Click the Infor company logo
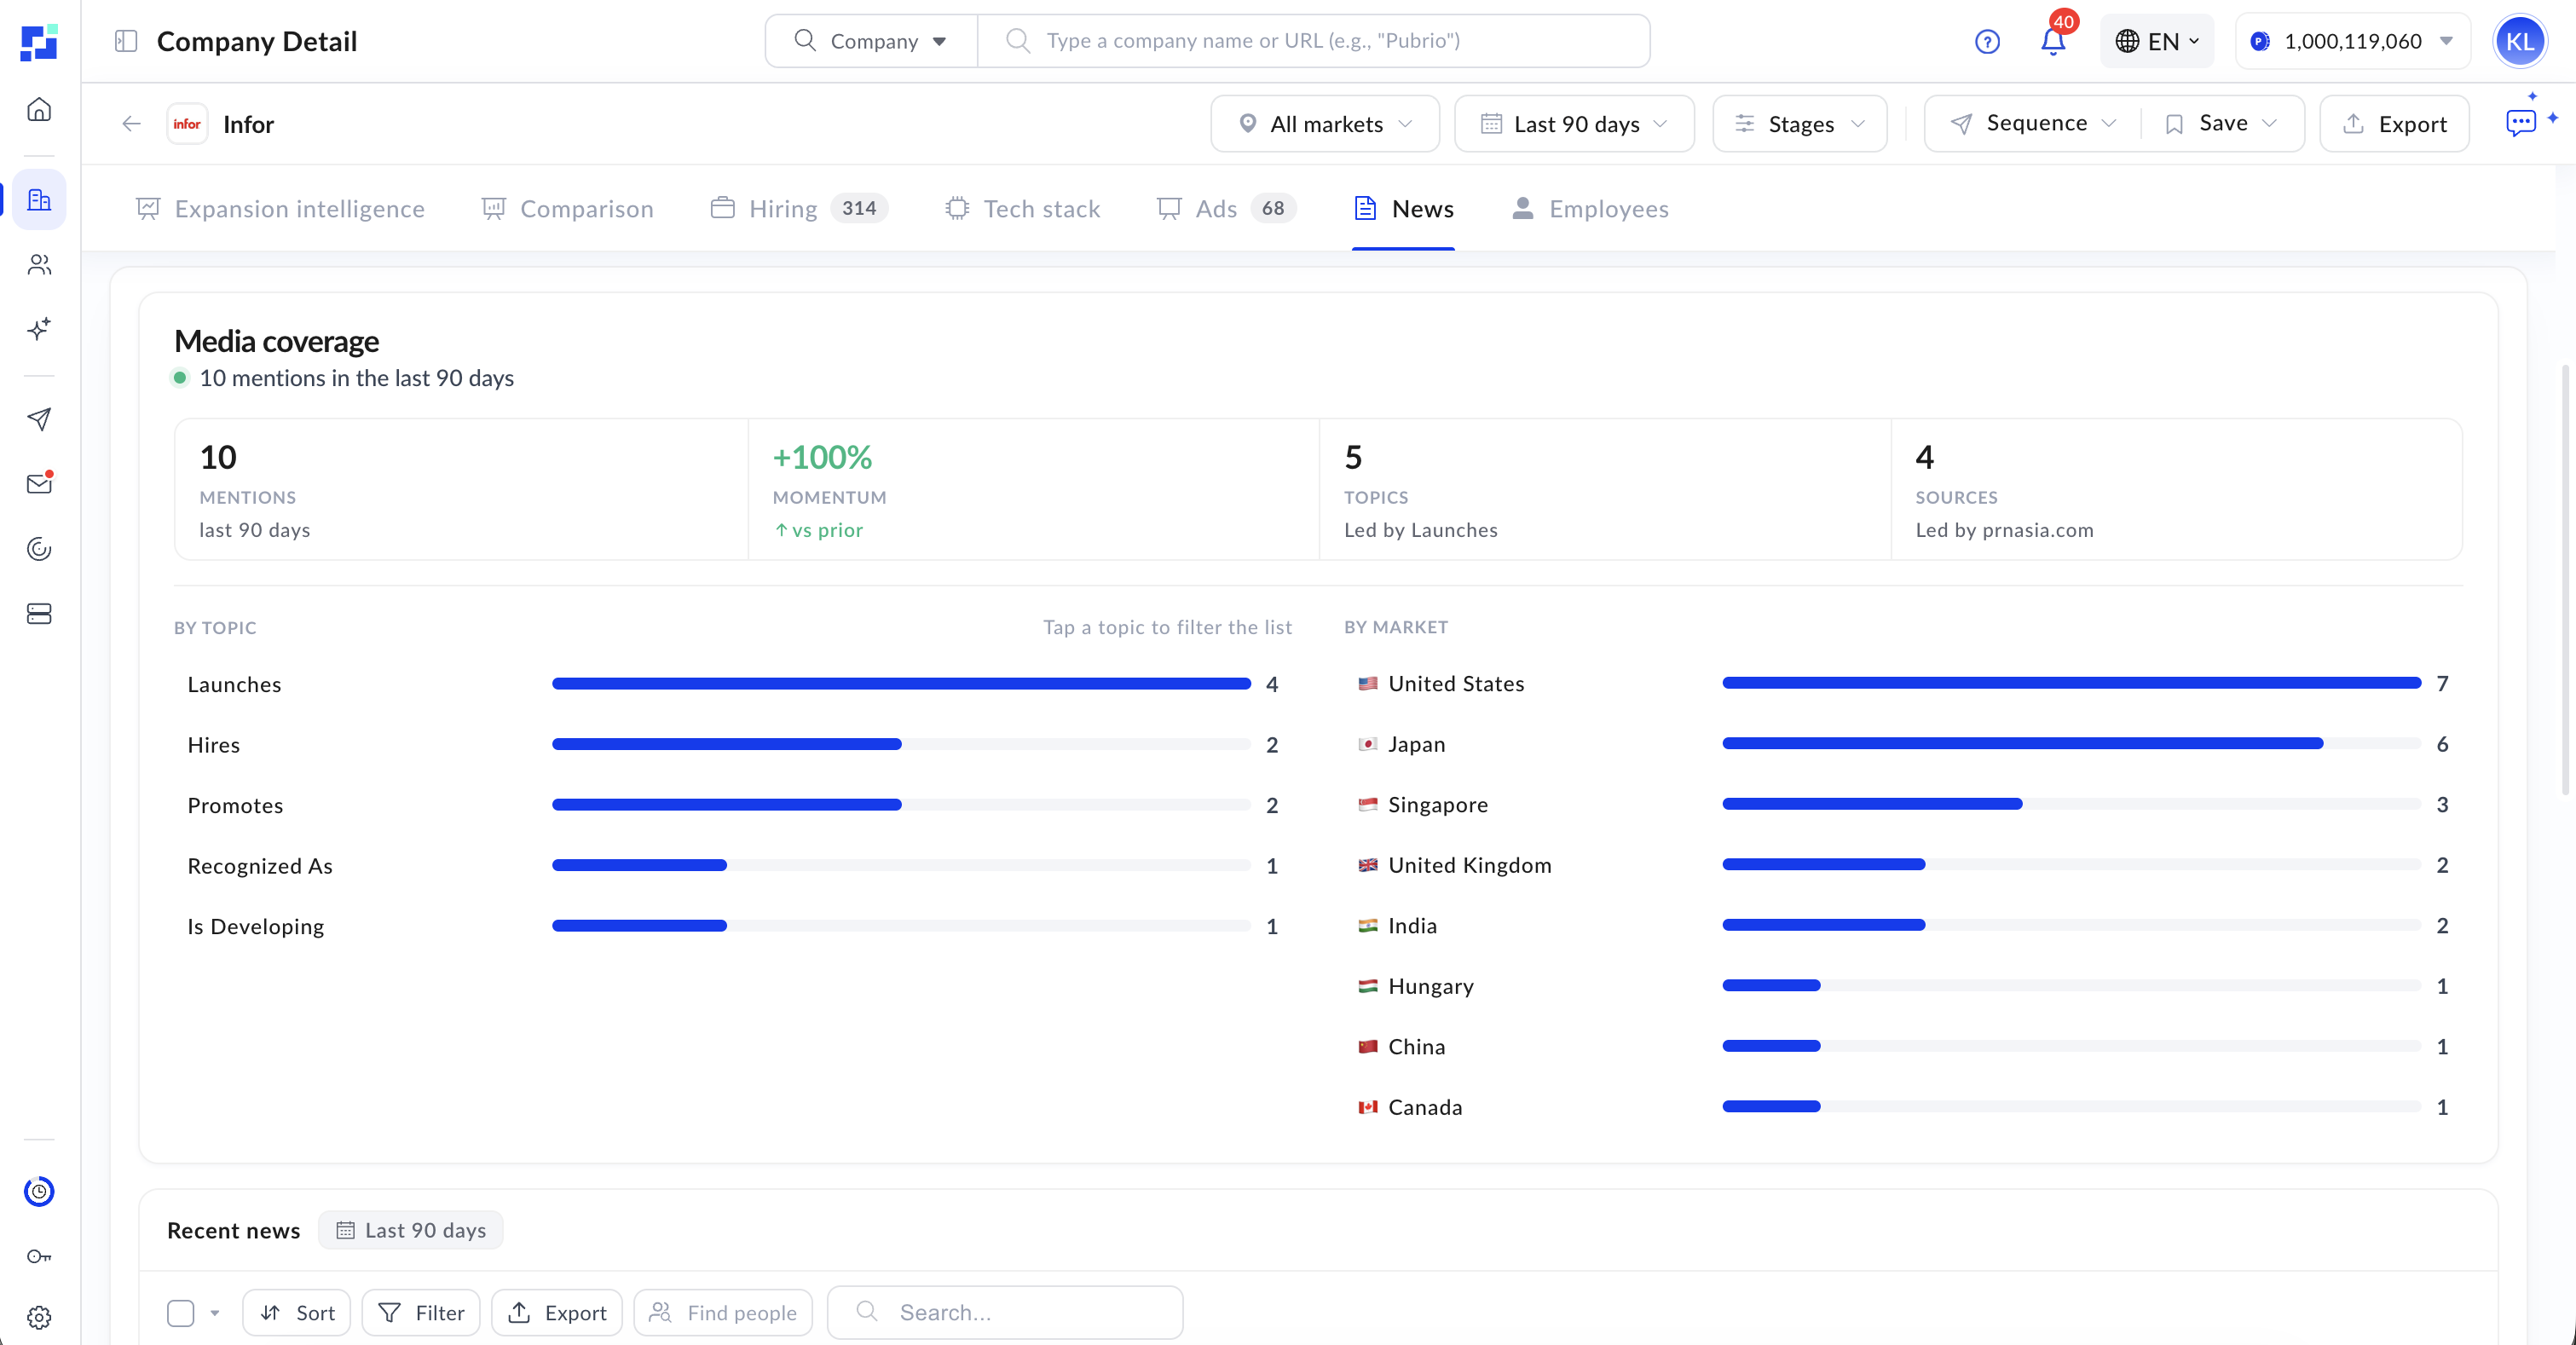This screenshot has height=1345, width=2576. (187, 124)
